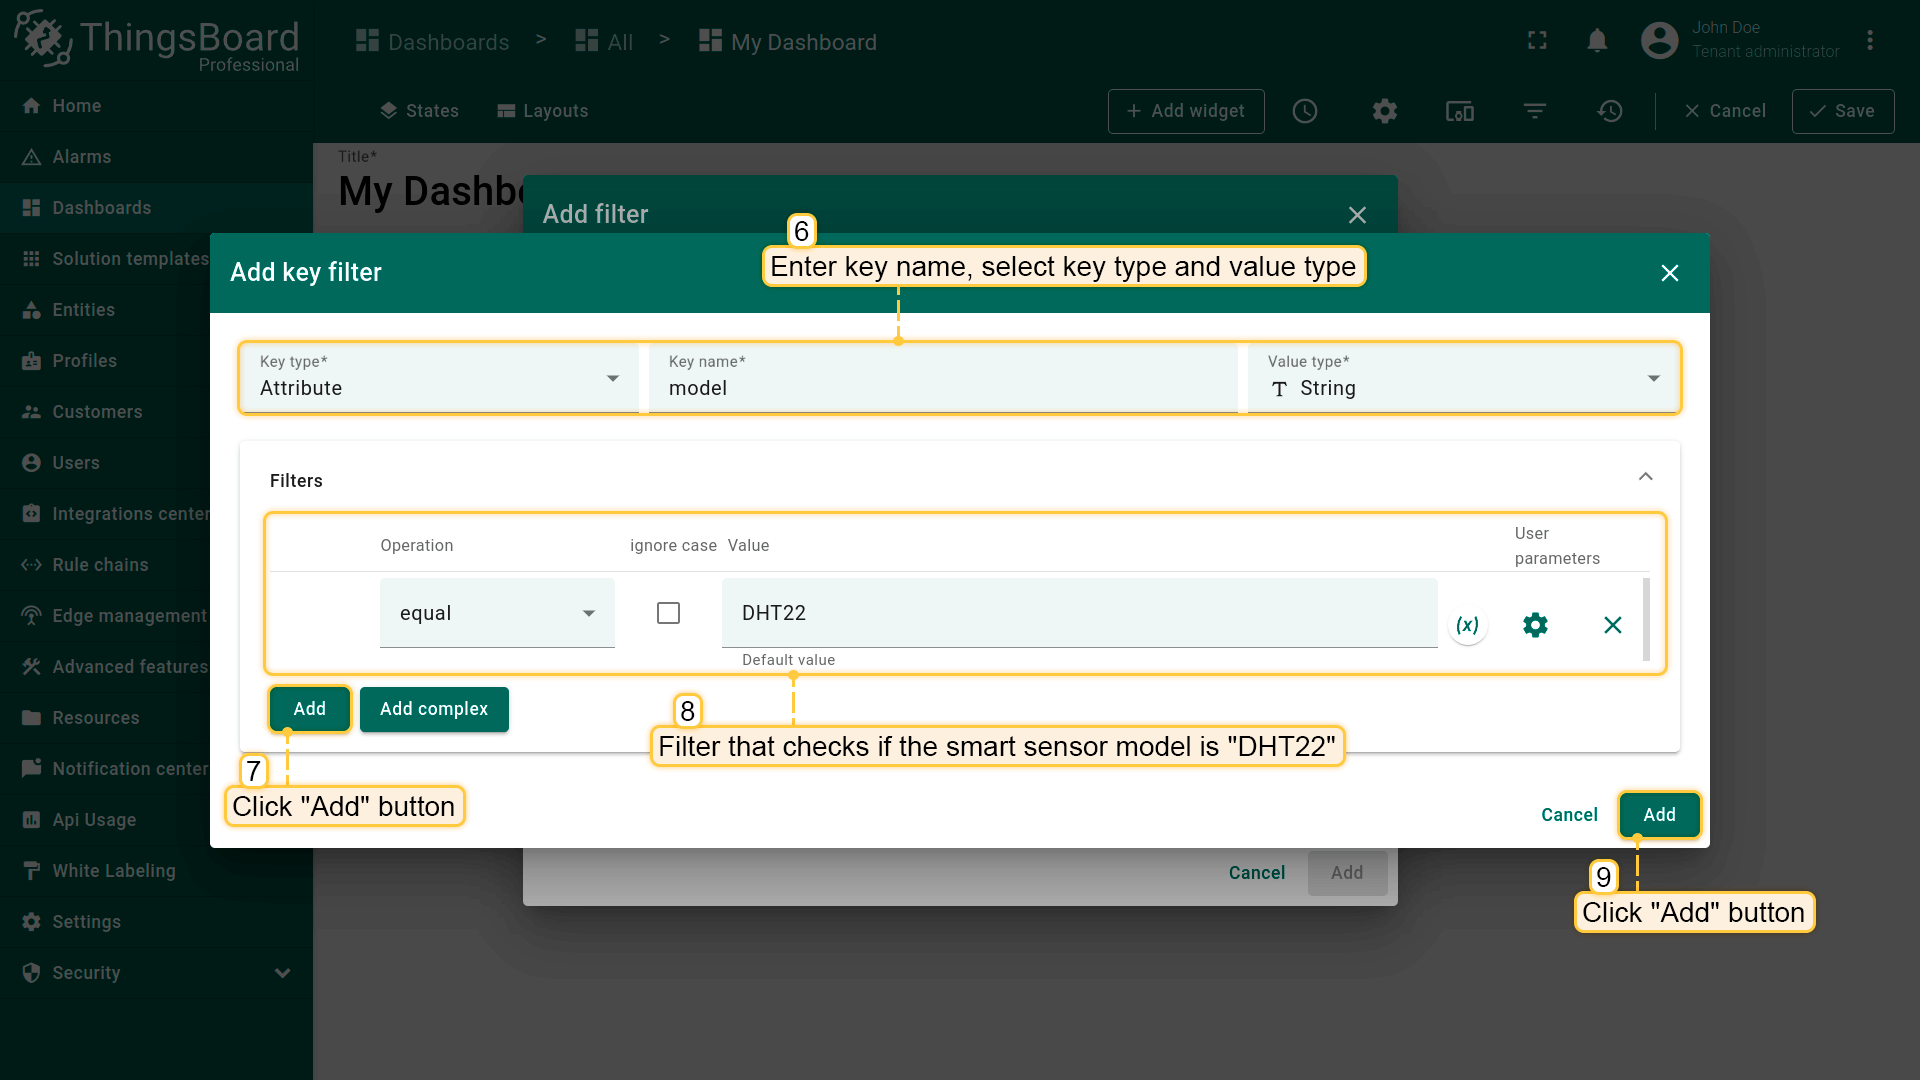Go to Alarms menu item
Viewport: 1920px width, 1080px height.
coord(81,157)
